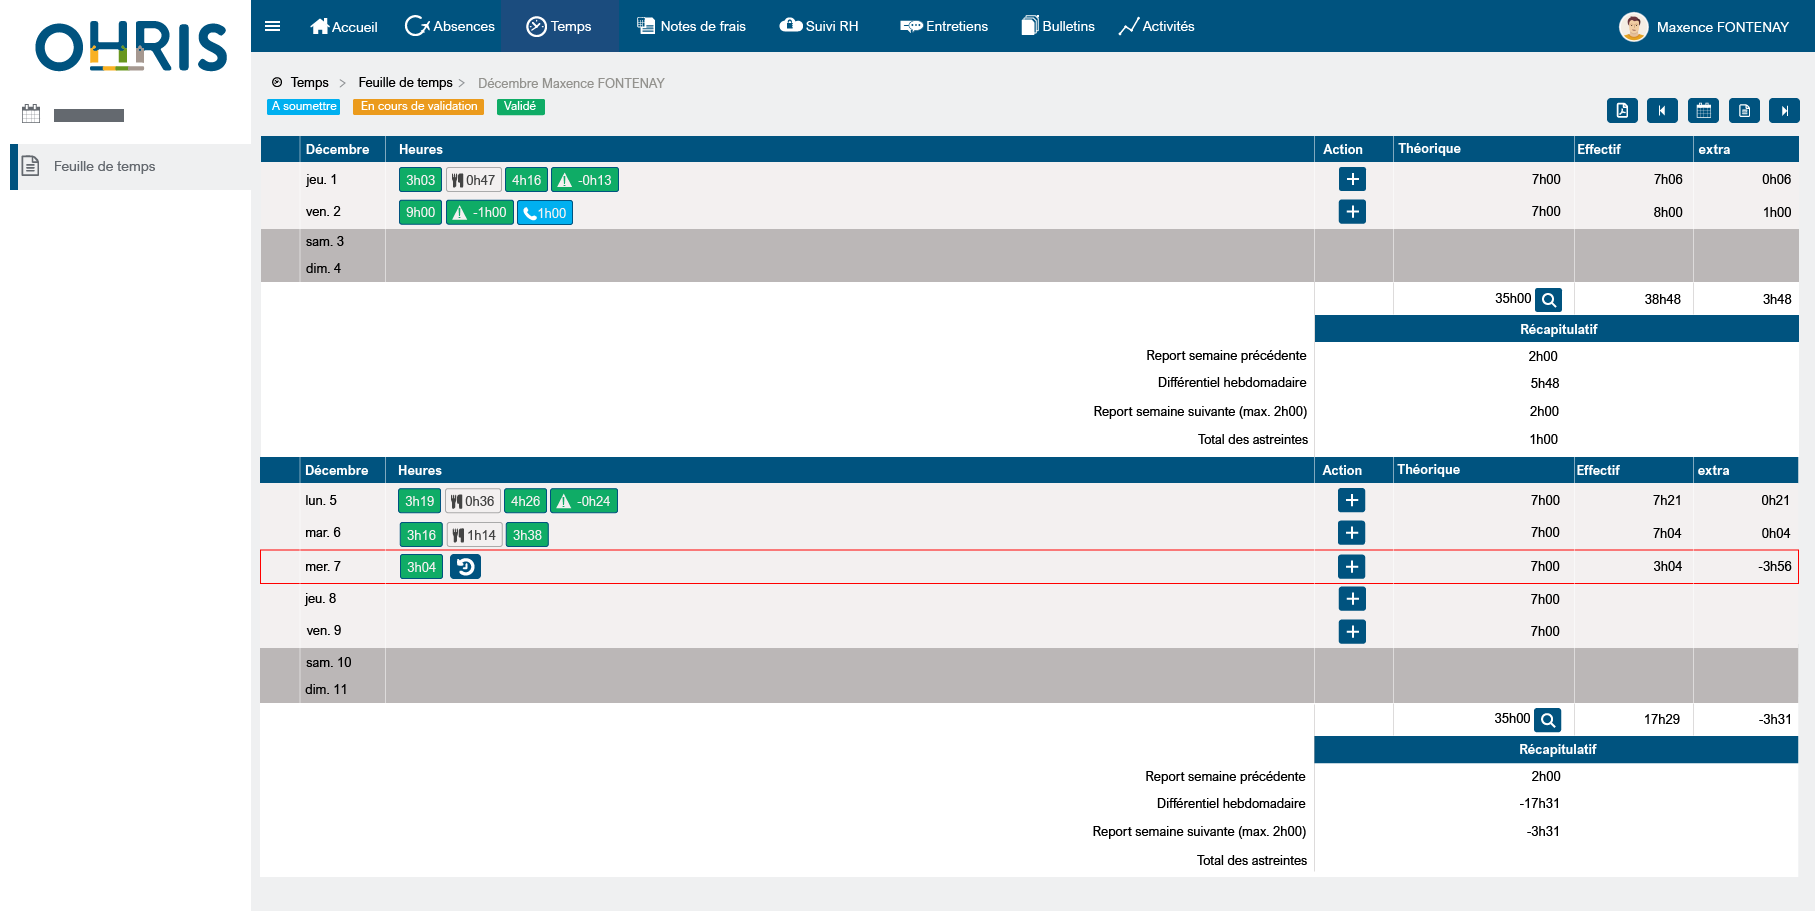1815x911 pixels.
Task: Click the restore clock icon on mer. 7
Action: coord(465,567)
